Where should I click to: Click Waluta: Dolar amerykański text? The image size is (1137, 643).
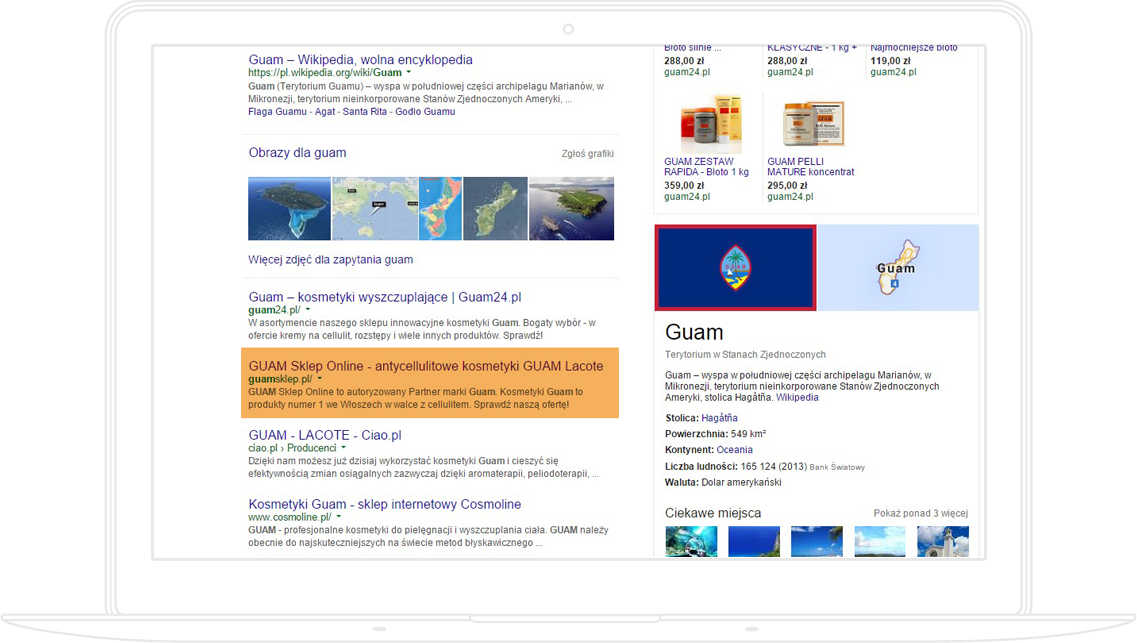(x=723, y=482)
